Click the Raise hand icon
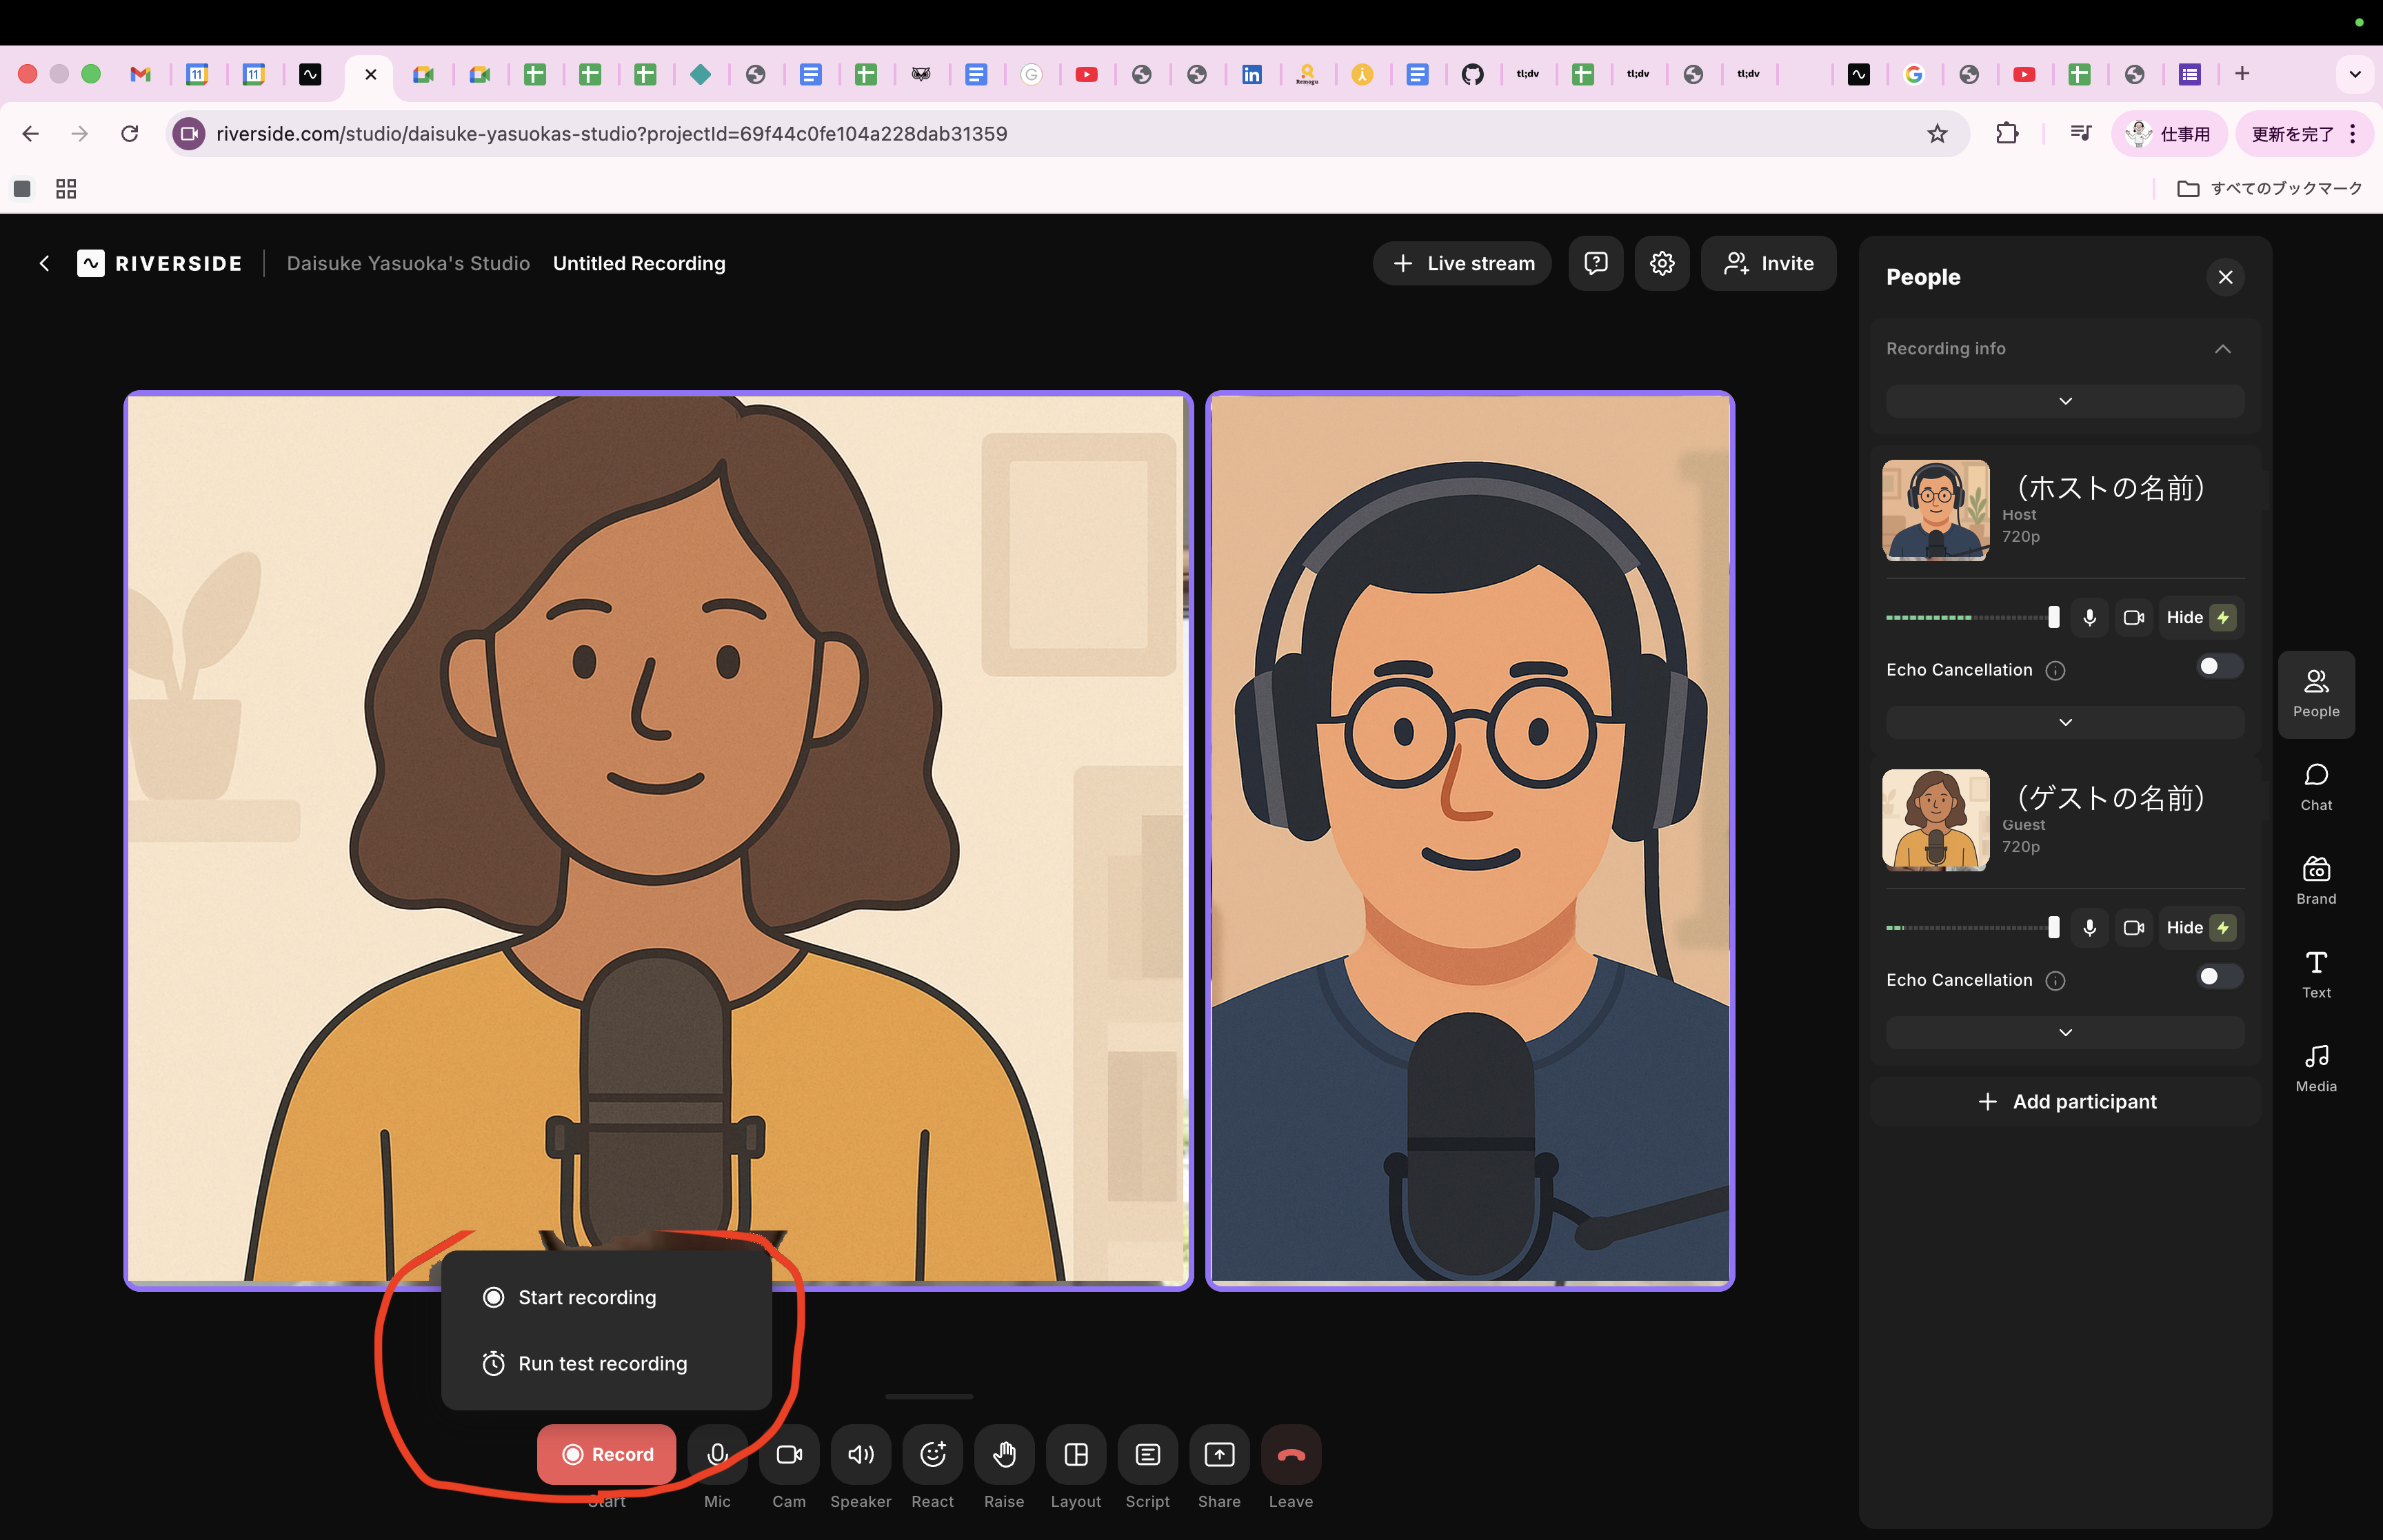The width and height of the screenshot is (2383, 1540). 1004,1454
